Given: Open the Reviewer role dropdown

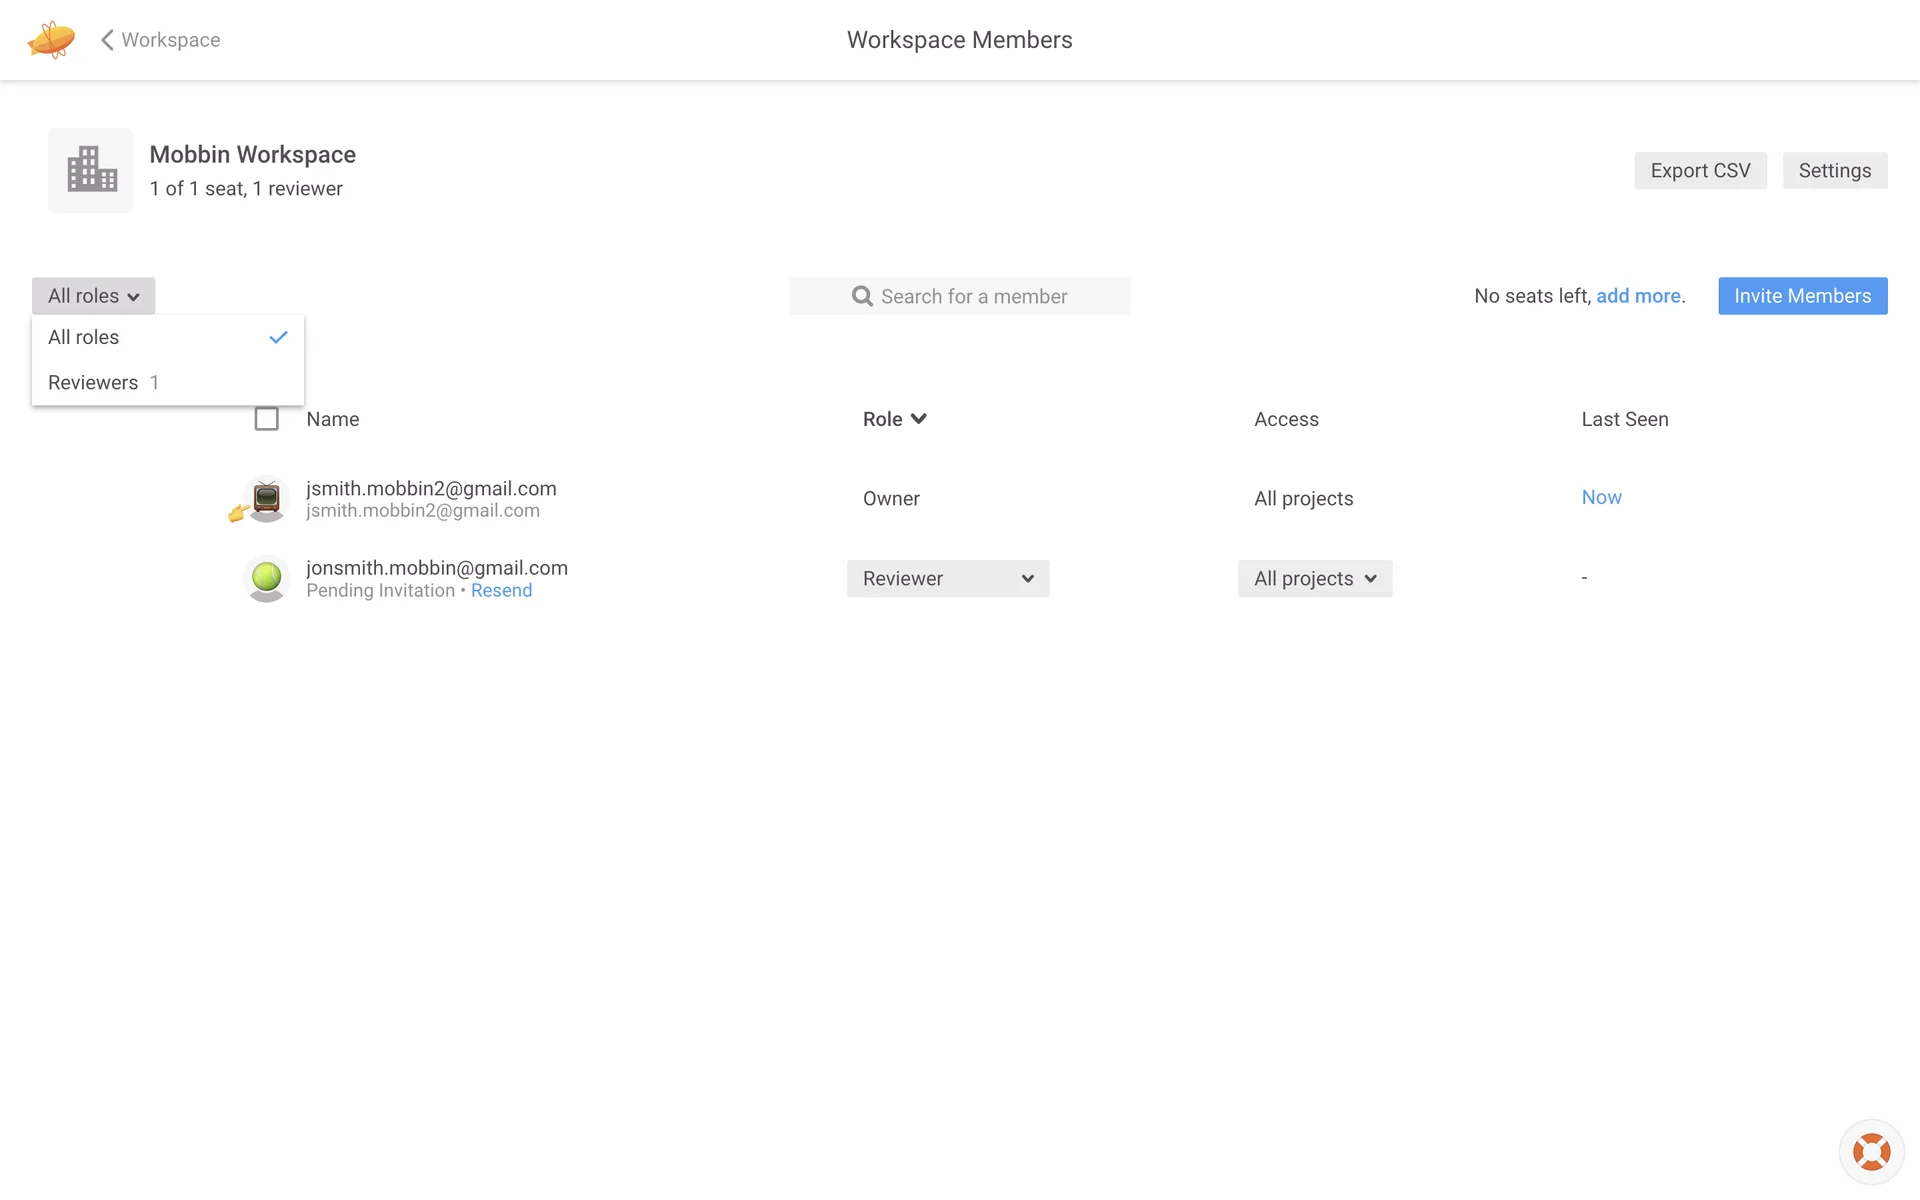Looking at the screenshot, I should pyautogui.click(x=947, y=579).
